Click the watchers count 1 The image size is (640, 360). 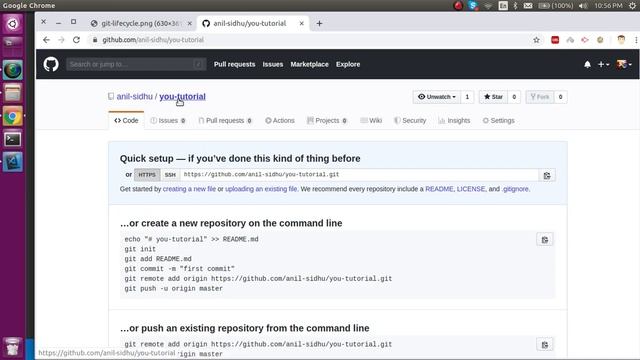[x=467, y=97]
